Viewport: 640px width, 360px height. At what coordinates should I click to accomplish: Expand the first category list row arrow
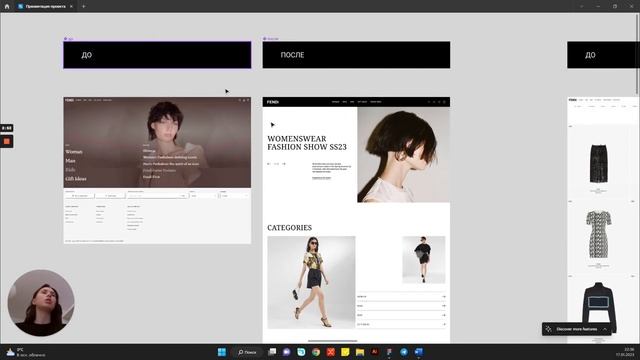click(444, 297)
